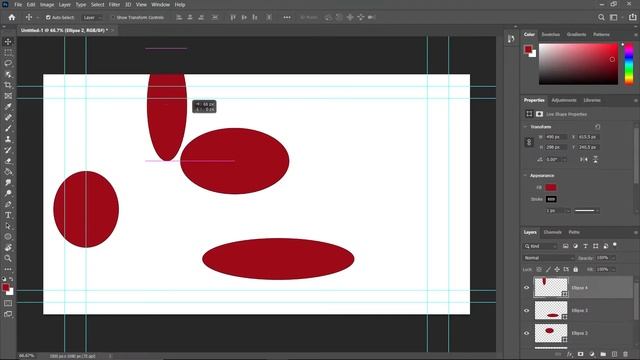Click the foreground color swatch in left toolbar
The width and height of the screenshot is (640, 360).
(6, 288)
